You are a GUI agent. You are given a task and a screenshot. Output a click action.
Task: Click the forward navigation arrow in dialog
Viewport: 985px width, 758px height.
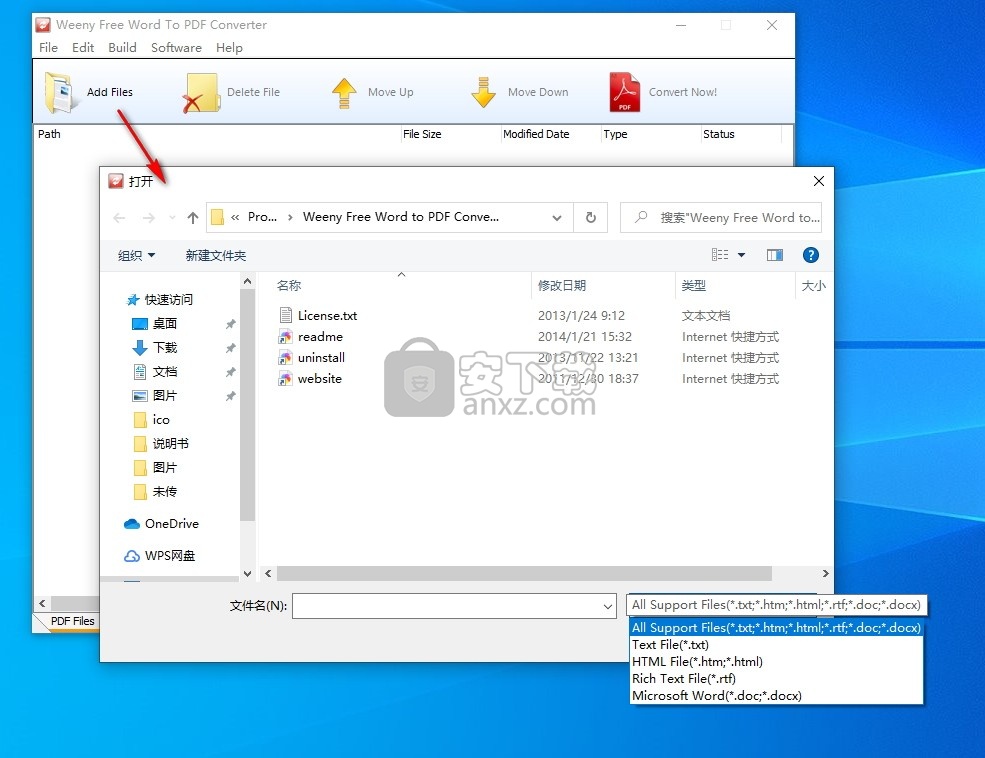click(x=149, y=218)
